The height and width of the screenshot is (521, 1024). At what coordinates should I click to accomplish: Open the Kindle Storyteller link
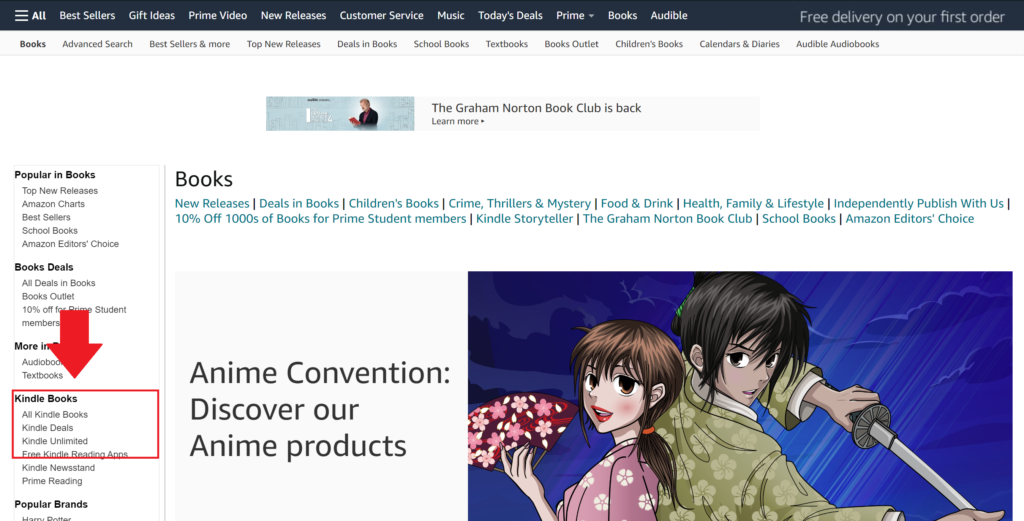[x=524, y=219]
